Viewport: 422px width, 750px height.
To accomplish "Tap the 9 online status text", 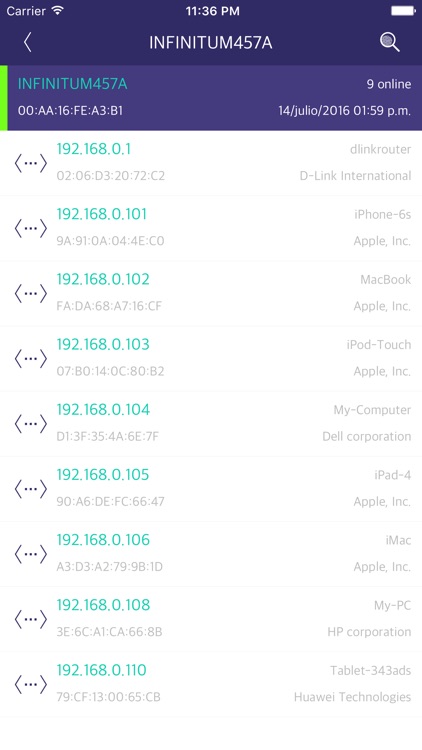I will point(389,84).
